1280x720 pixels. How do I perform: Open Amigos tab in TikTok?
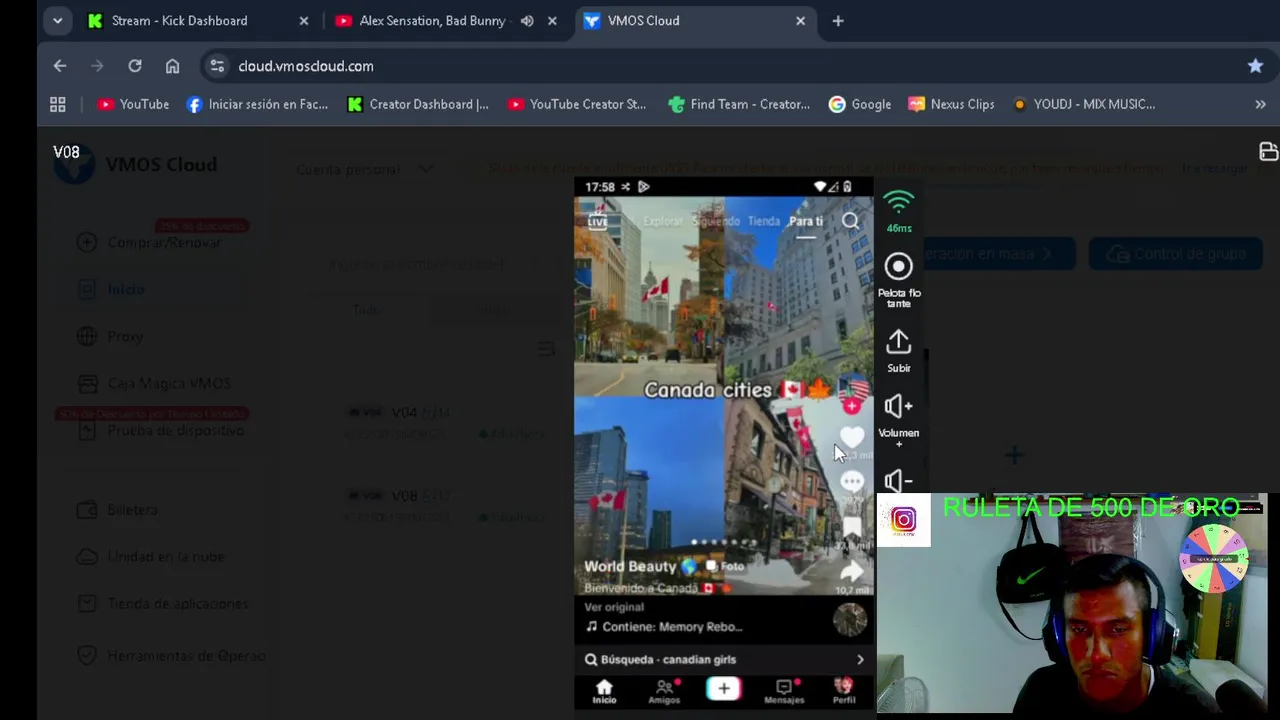point(664,691)
